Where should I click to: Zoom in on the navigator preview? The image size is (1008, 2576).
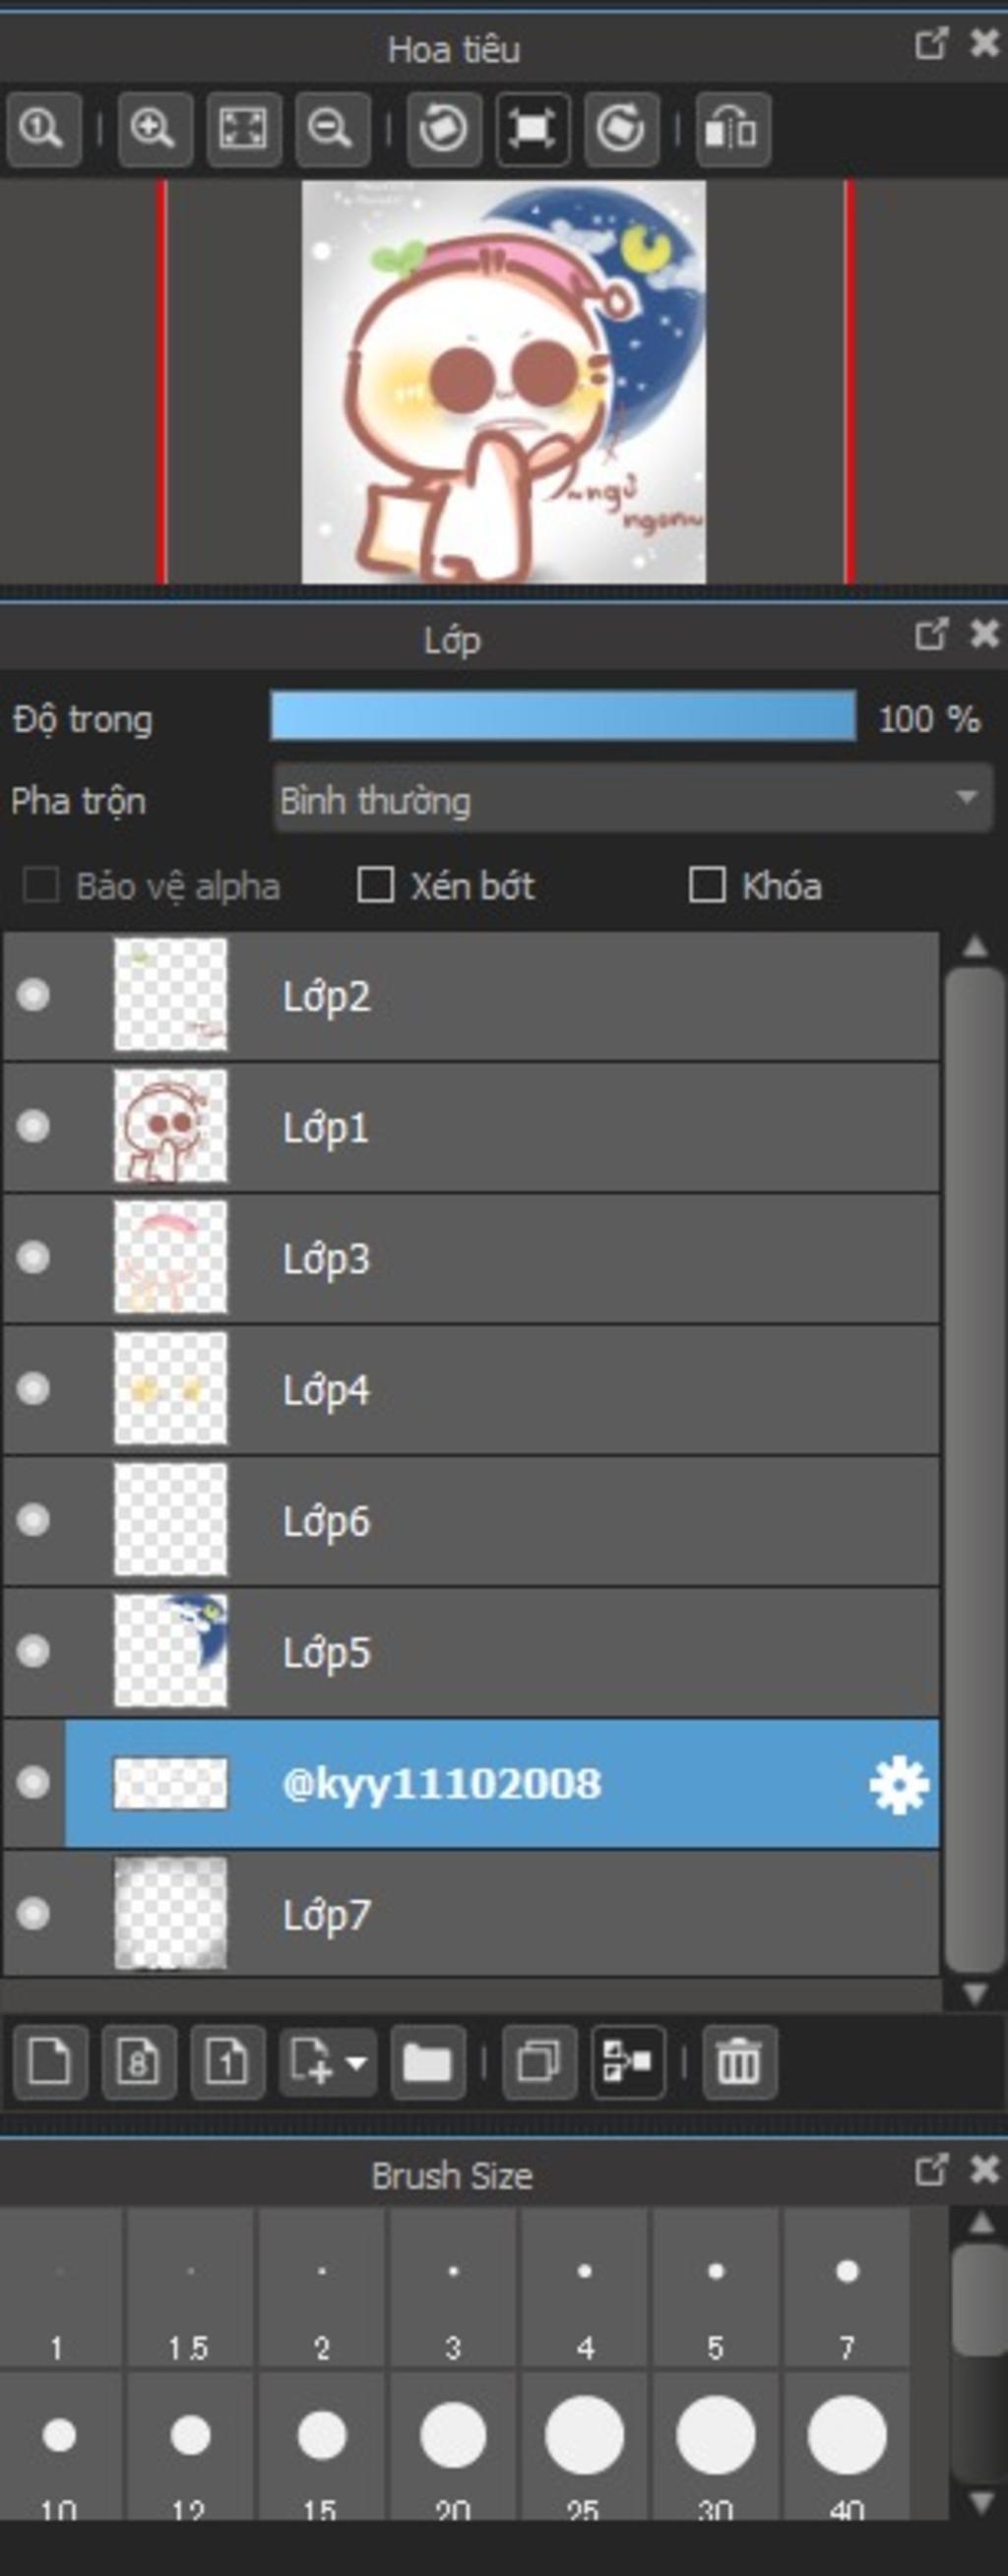(x=153, y=129)
